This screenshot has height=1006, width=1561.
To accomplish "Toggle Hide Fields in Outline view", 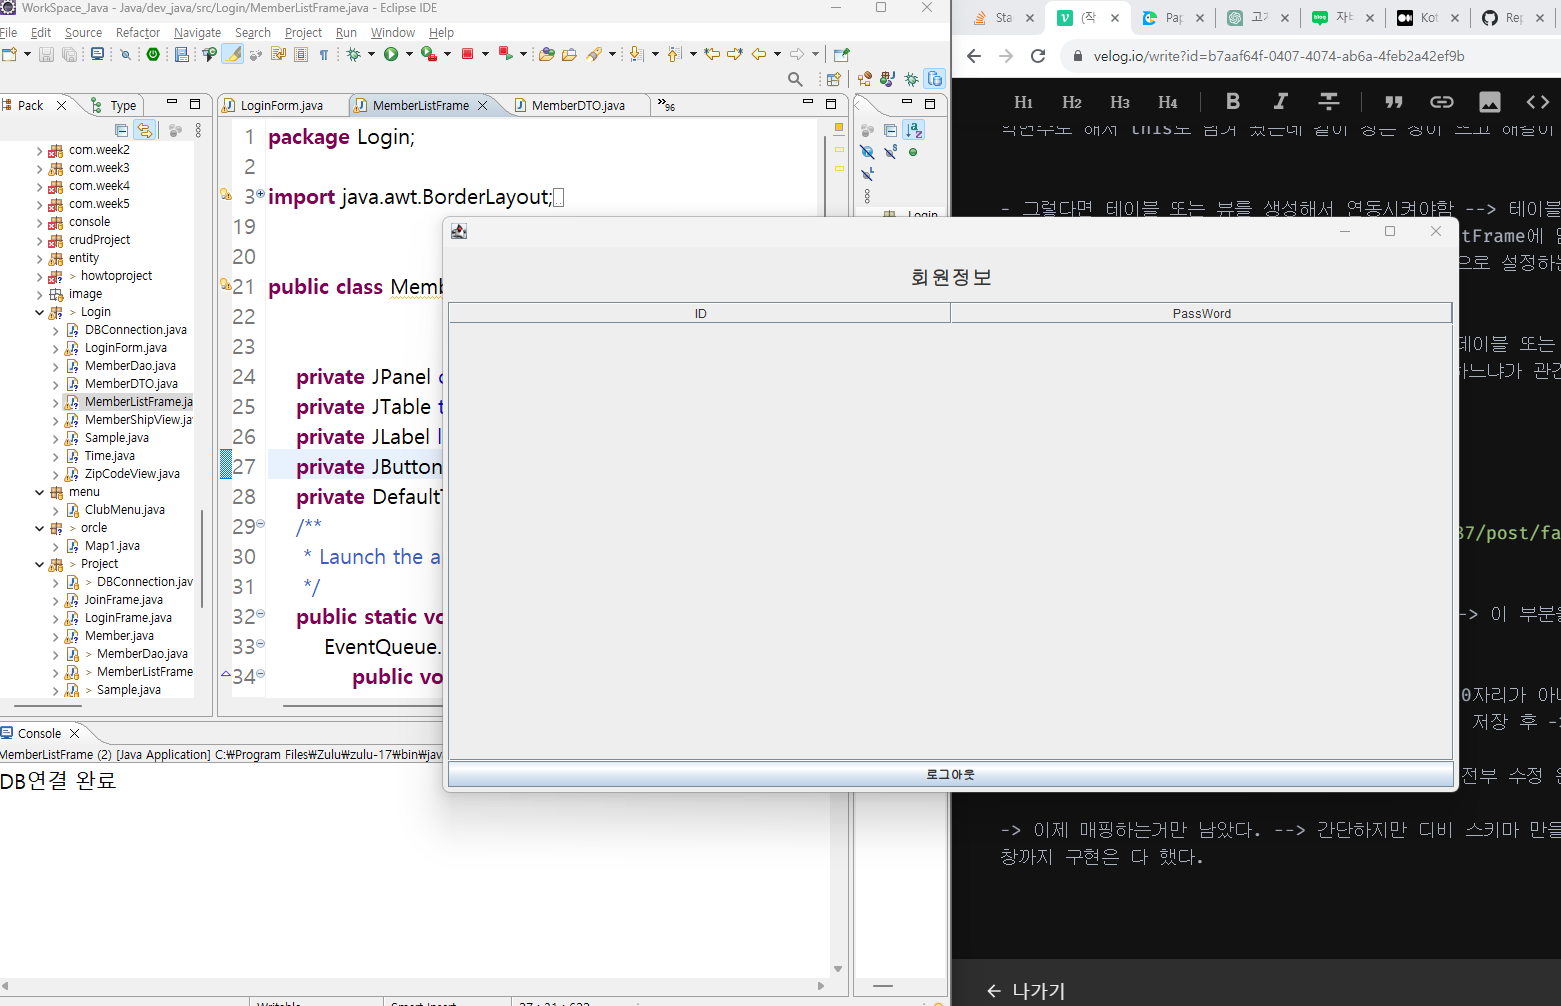I will (867, 152).
